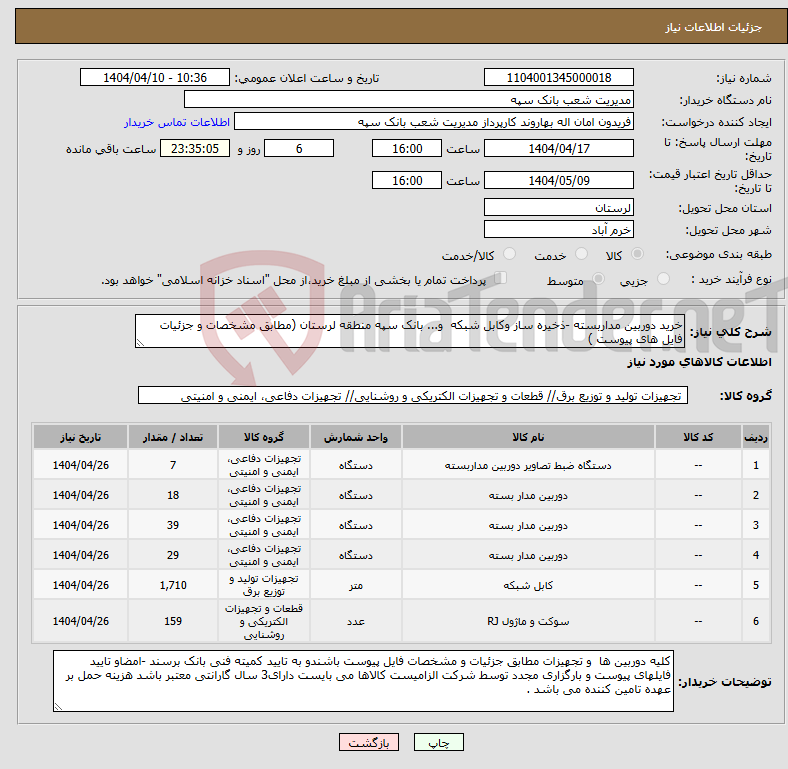This screenshot has width=788, height=769.
Task: Select the متوسط purchase type radio
Action: click(x=598, y=279)
